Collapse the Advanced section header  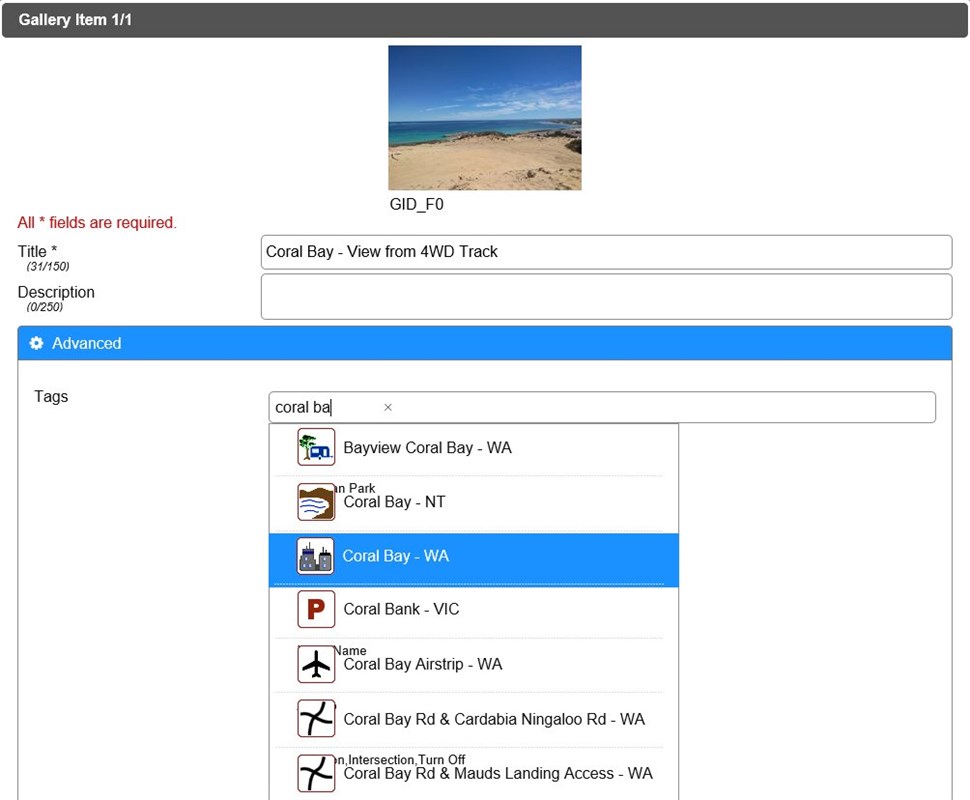[484, 343]
